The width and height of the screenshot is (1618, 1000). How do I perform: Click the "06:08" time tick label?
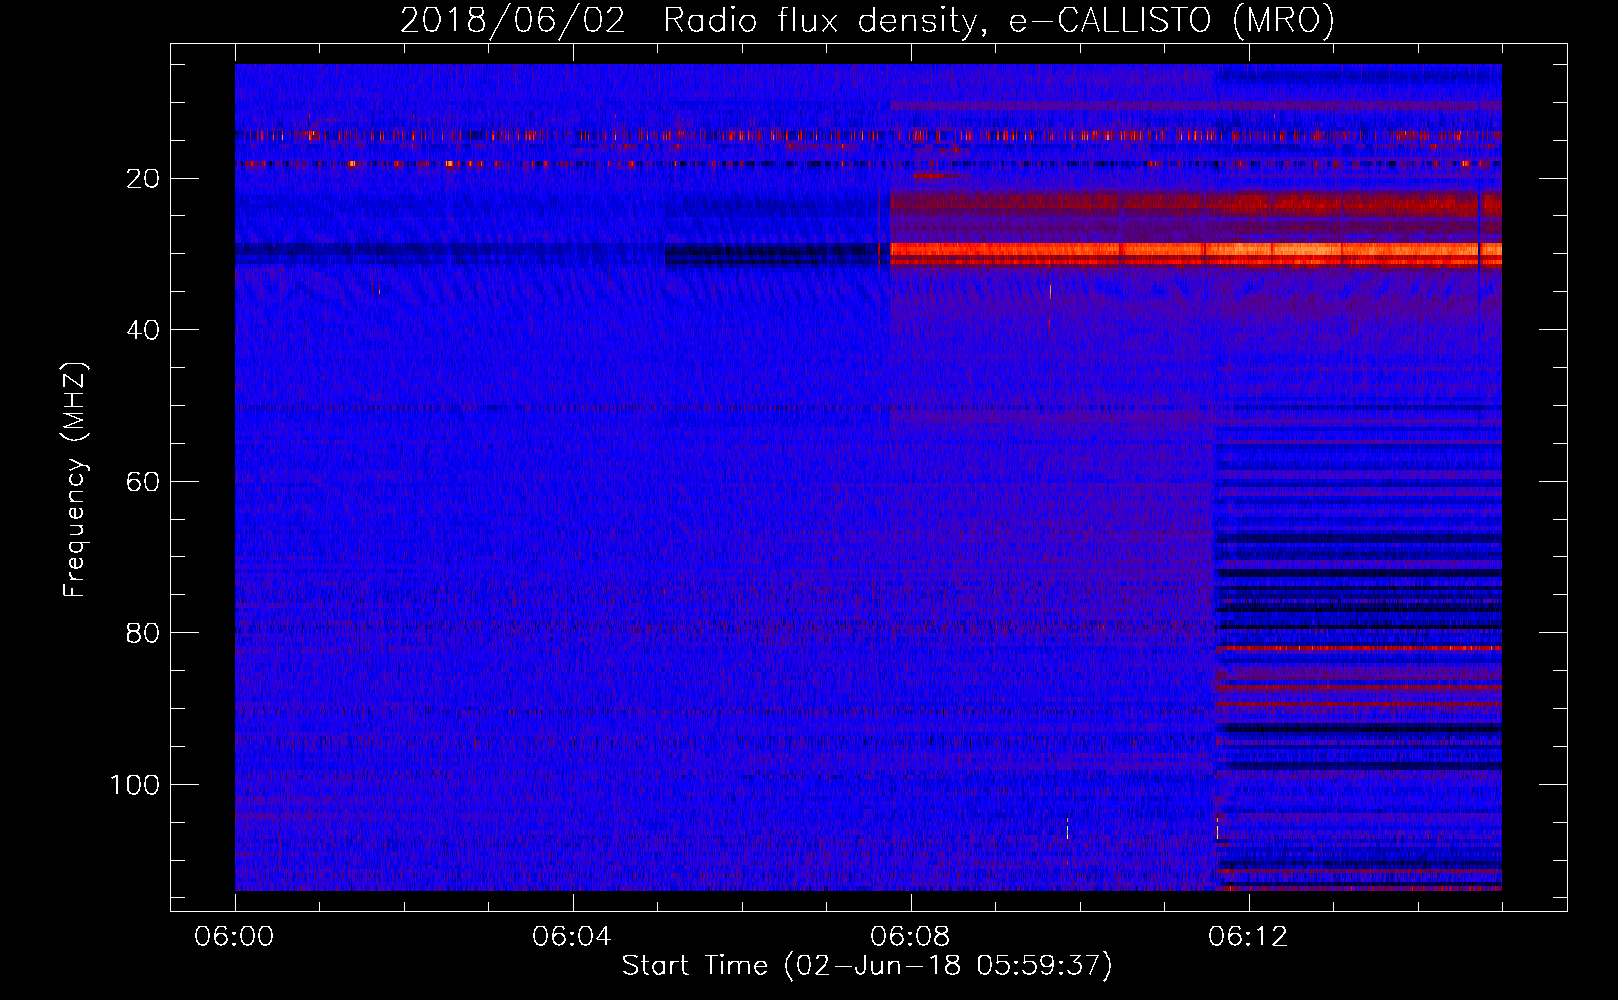[x=910, y=937]
